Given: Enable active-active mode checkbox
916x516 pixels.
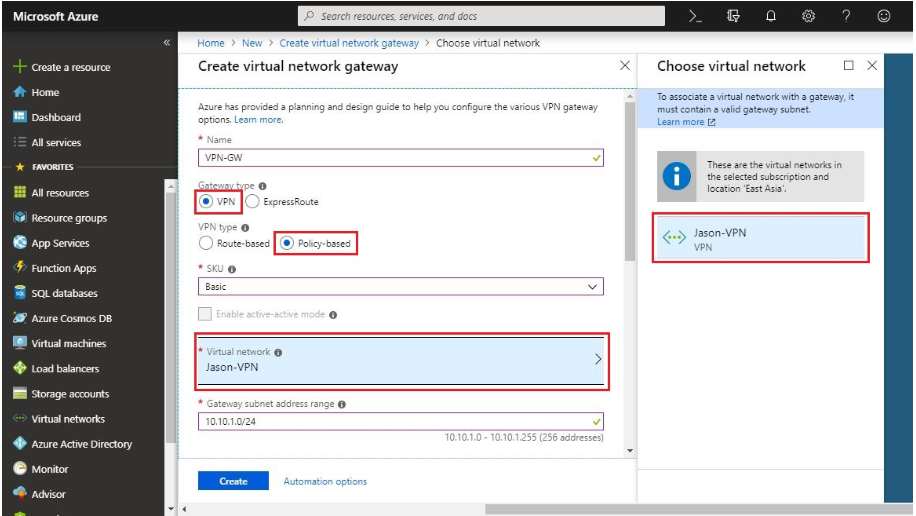Looking at the screenshot, I should [206, 314].
